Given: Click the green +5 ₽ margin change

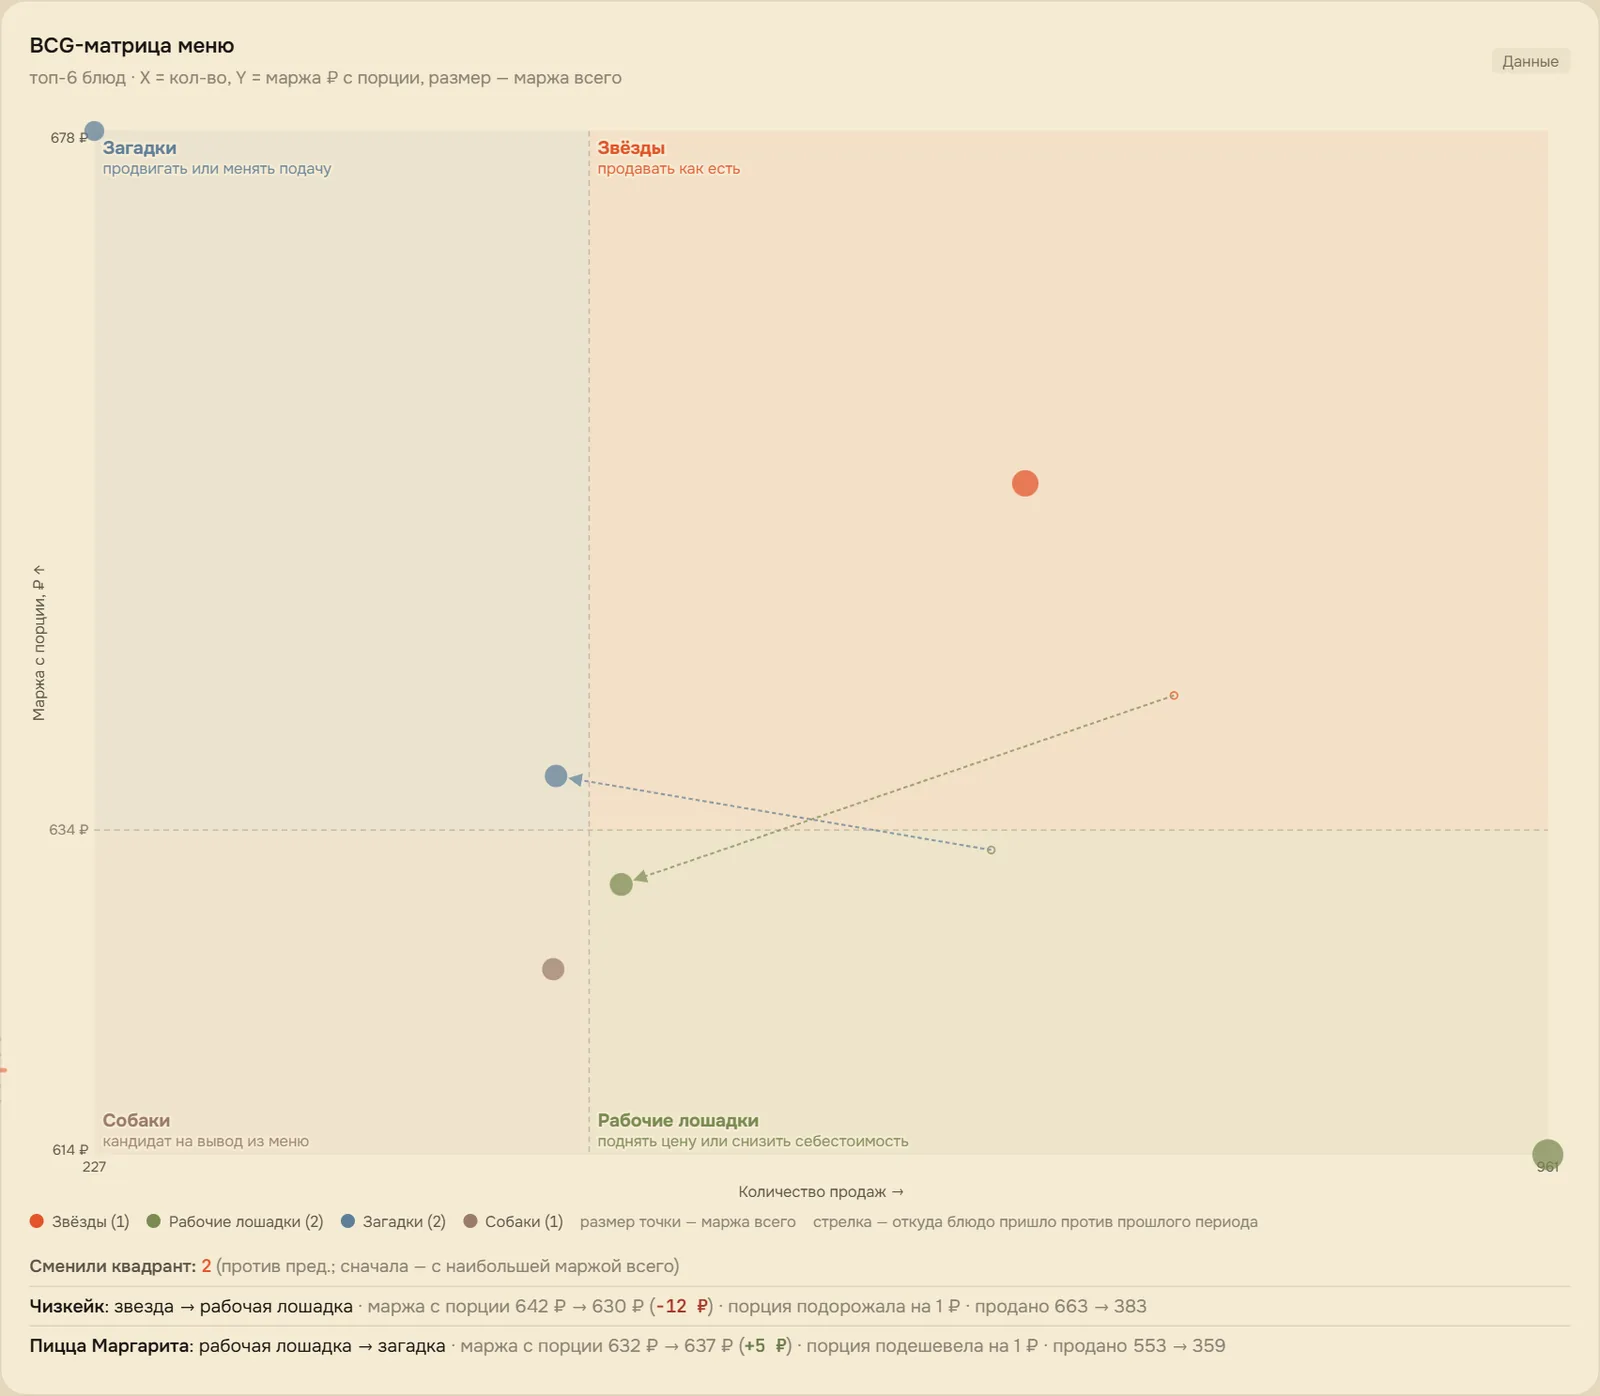Looking at the screenshot, I should tap(765, 1346).
